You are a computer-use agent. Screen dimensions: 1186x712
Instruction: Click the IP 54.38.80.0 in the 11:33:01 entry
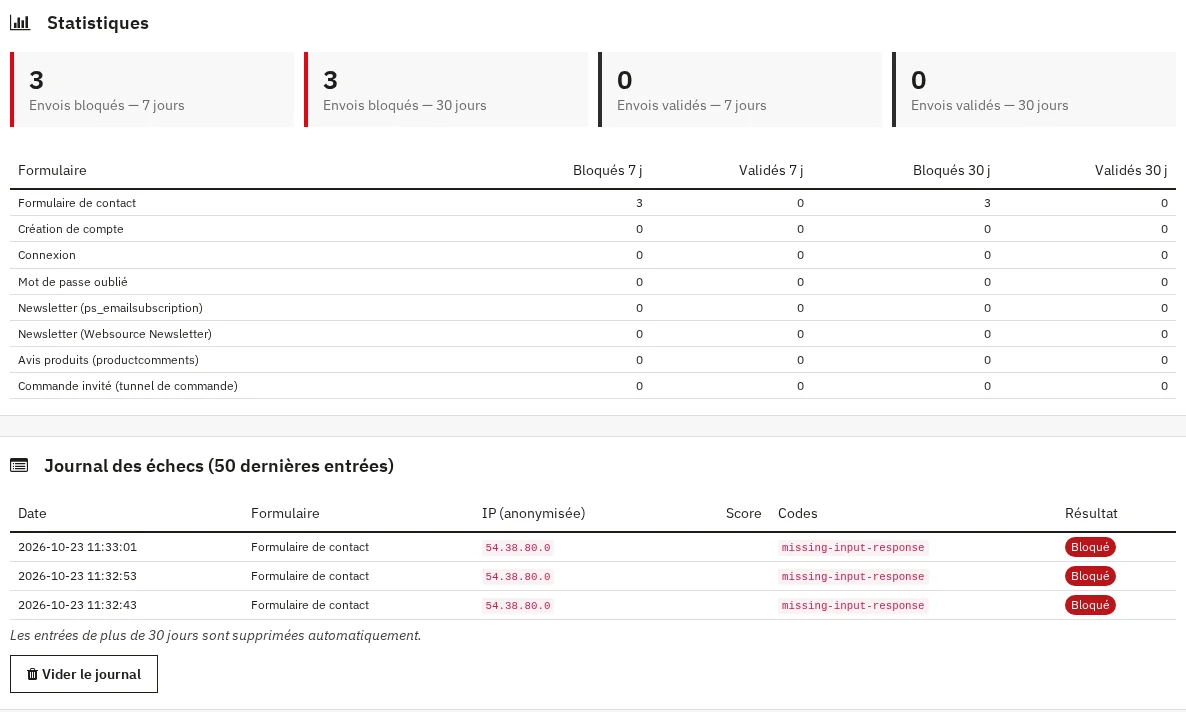[x=518, y=548]
